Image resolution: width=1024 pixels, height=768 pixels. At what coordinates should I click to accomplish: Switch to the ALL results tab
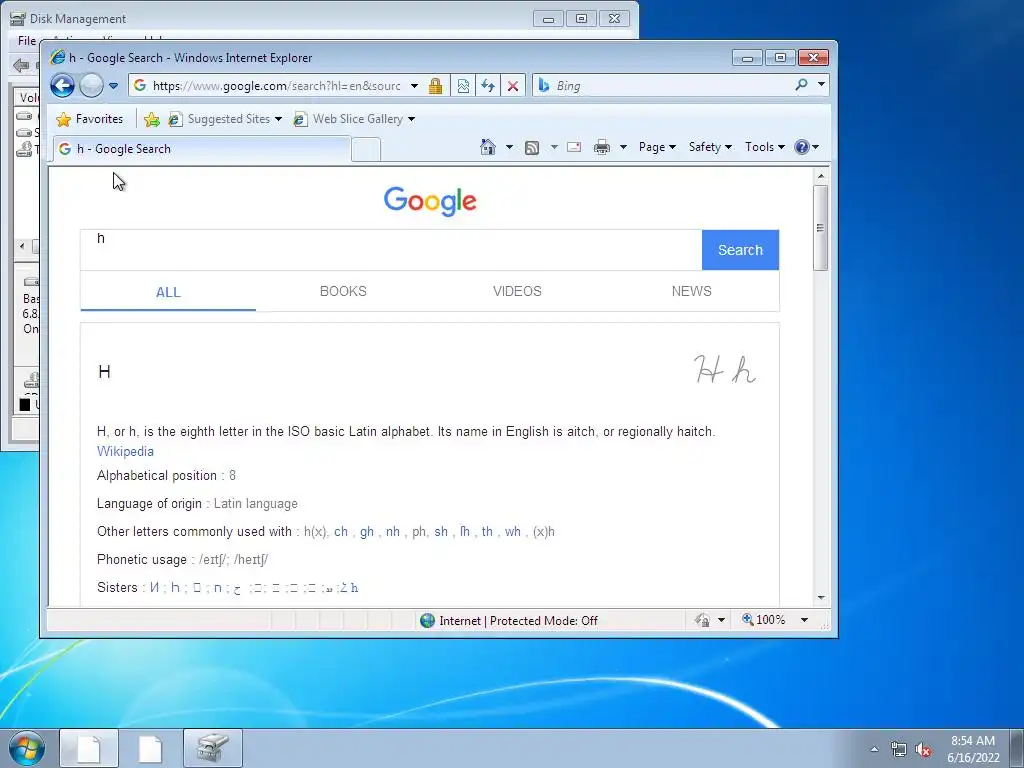click(x=168, y=292)
